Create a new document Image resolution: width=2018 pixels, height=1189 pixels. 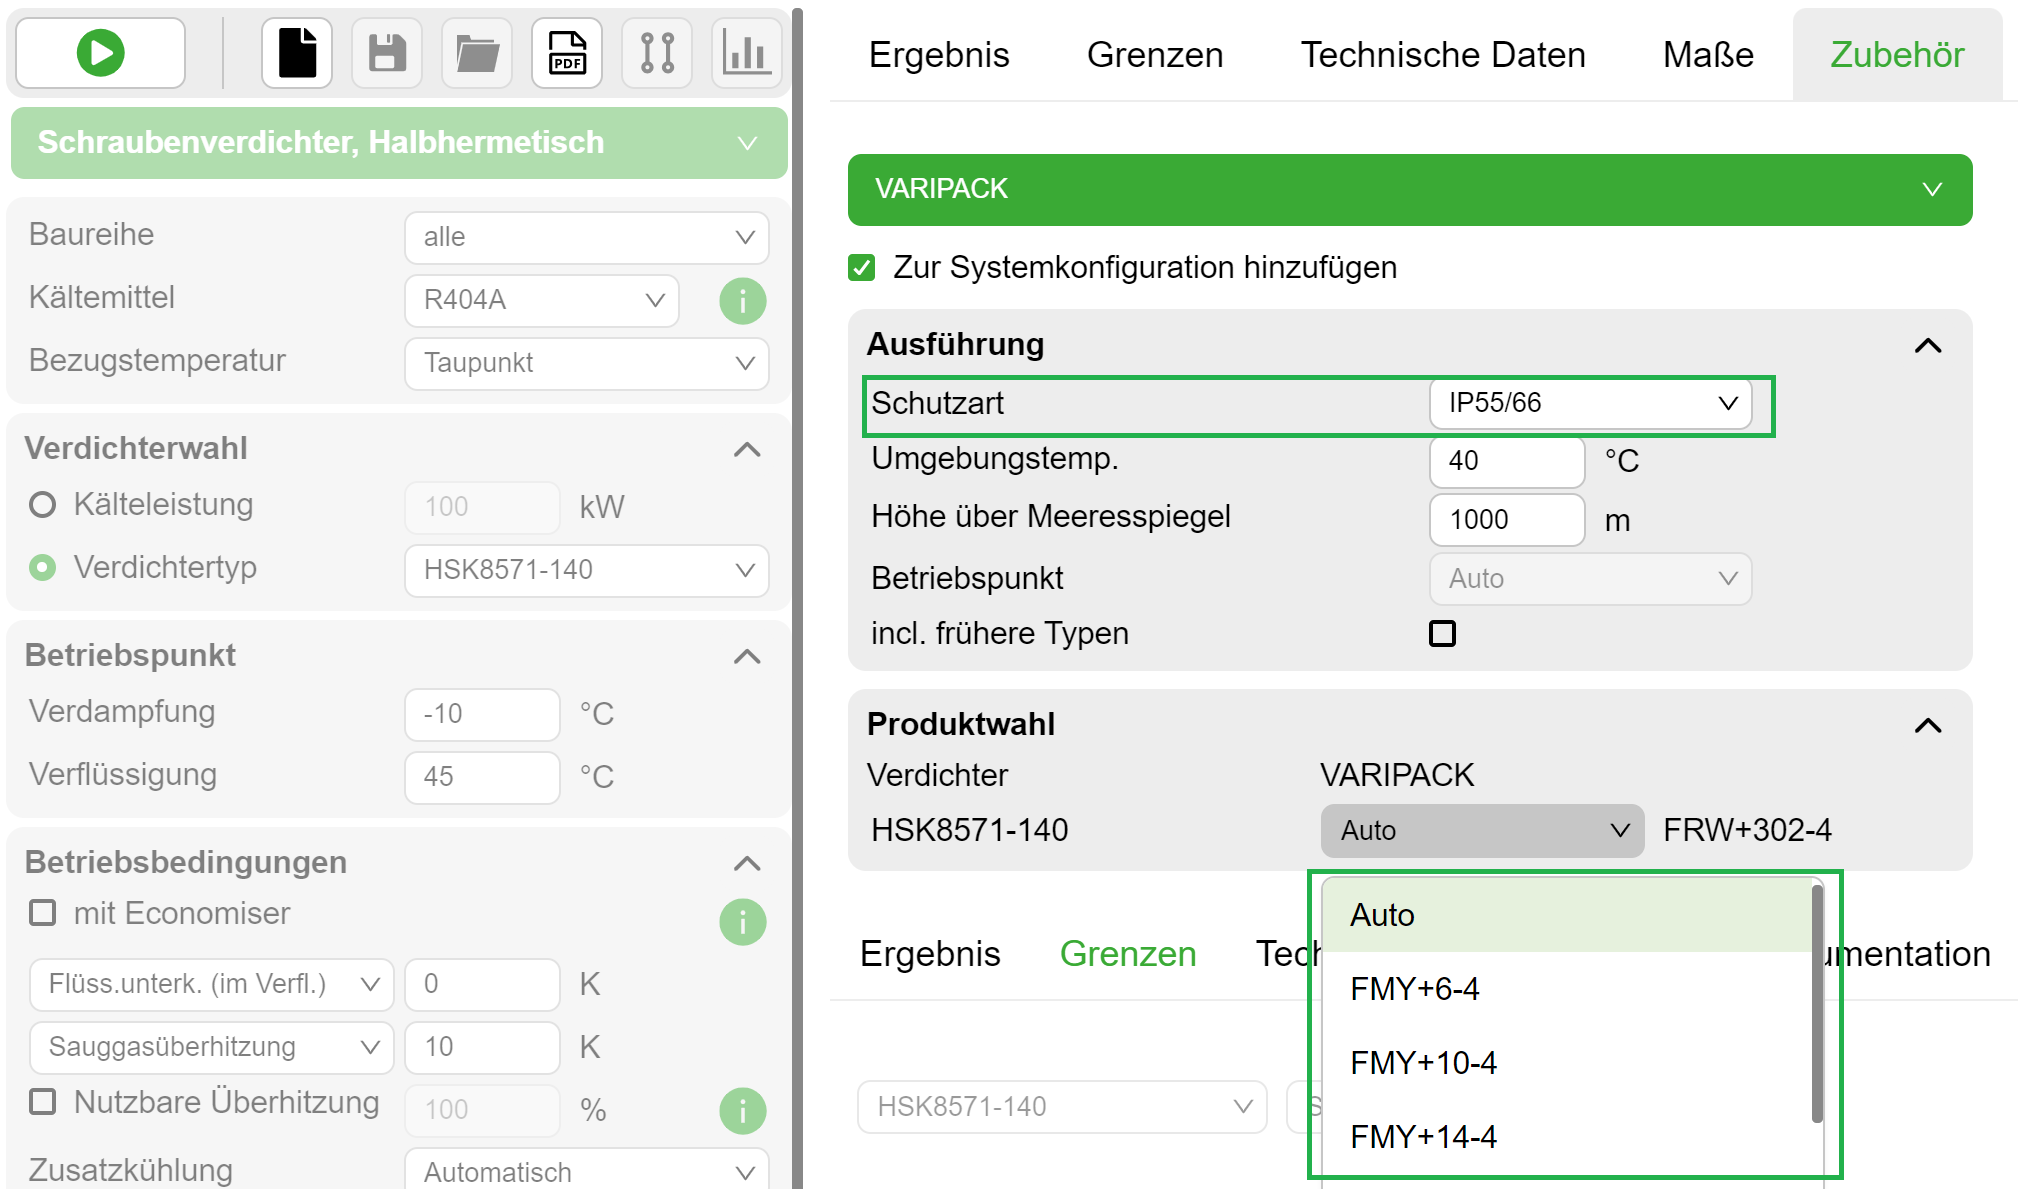[296, 52]
